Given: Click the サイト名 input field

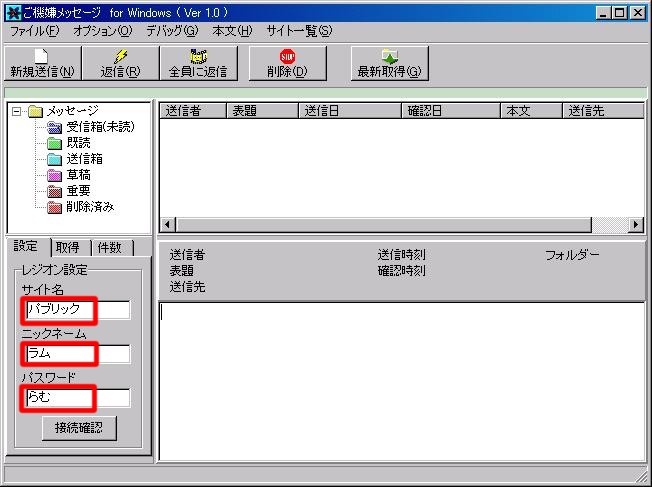Looking at the screenshot, I should click(x=78, y=310).
